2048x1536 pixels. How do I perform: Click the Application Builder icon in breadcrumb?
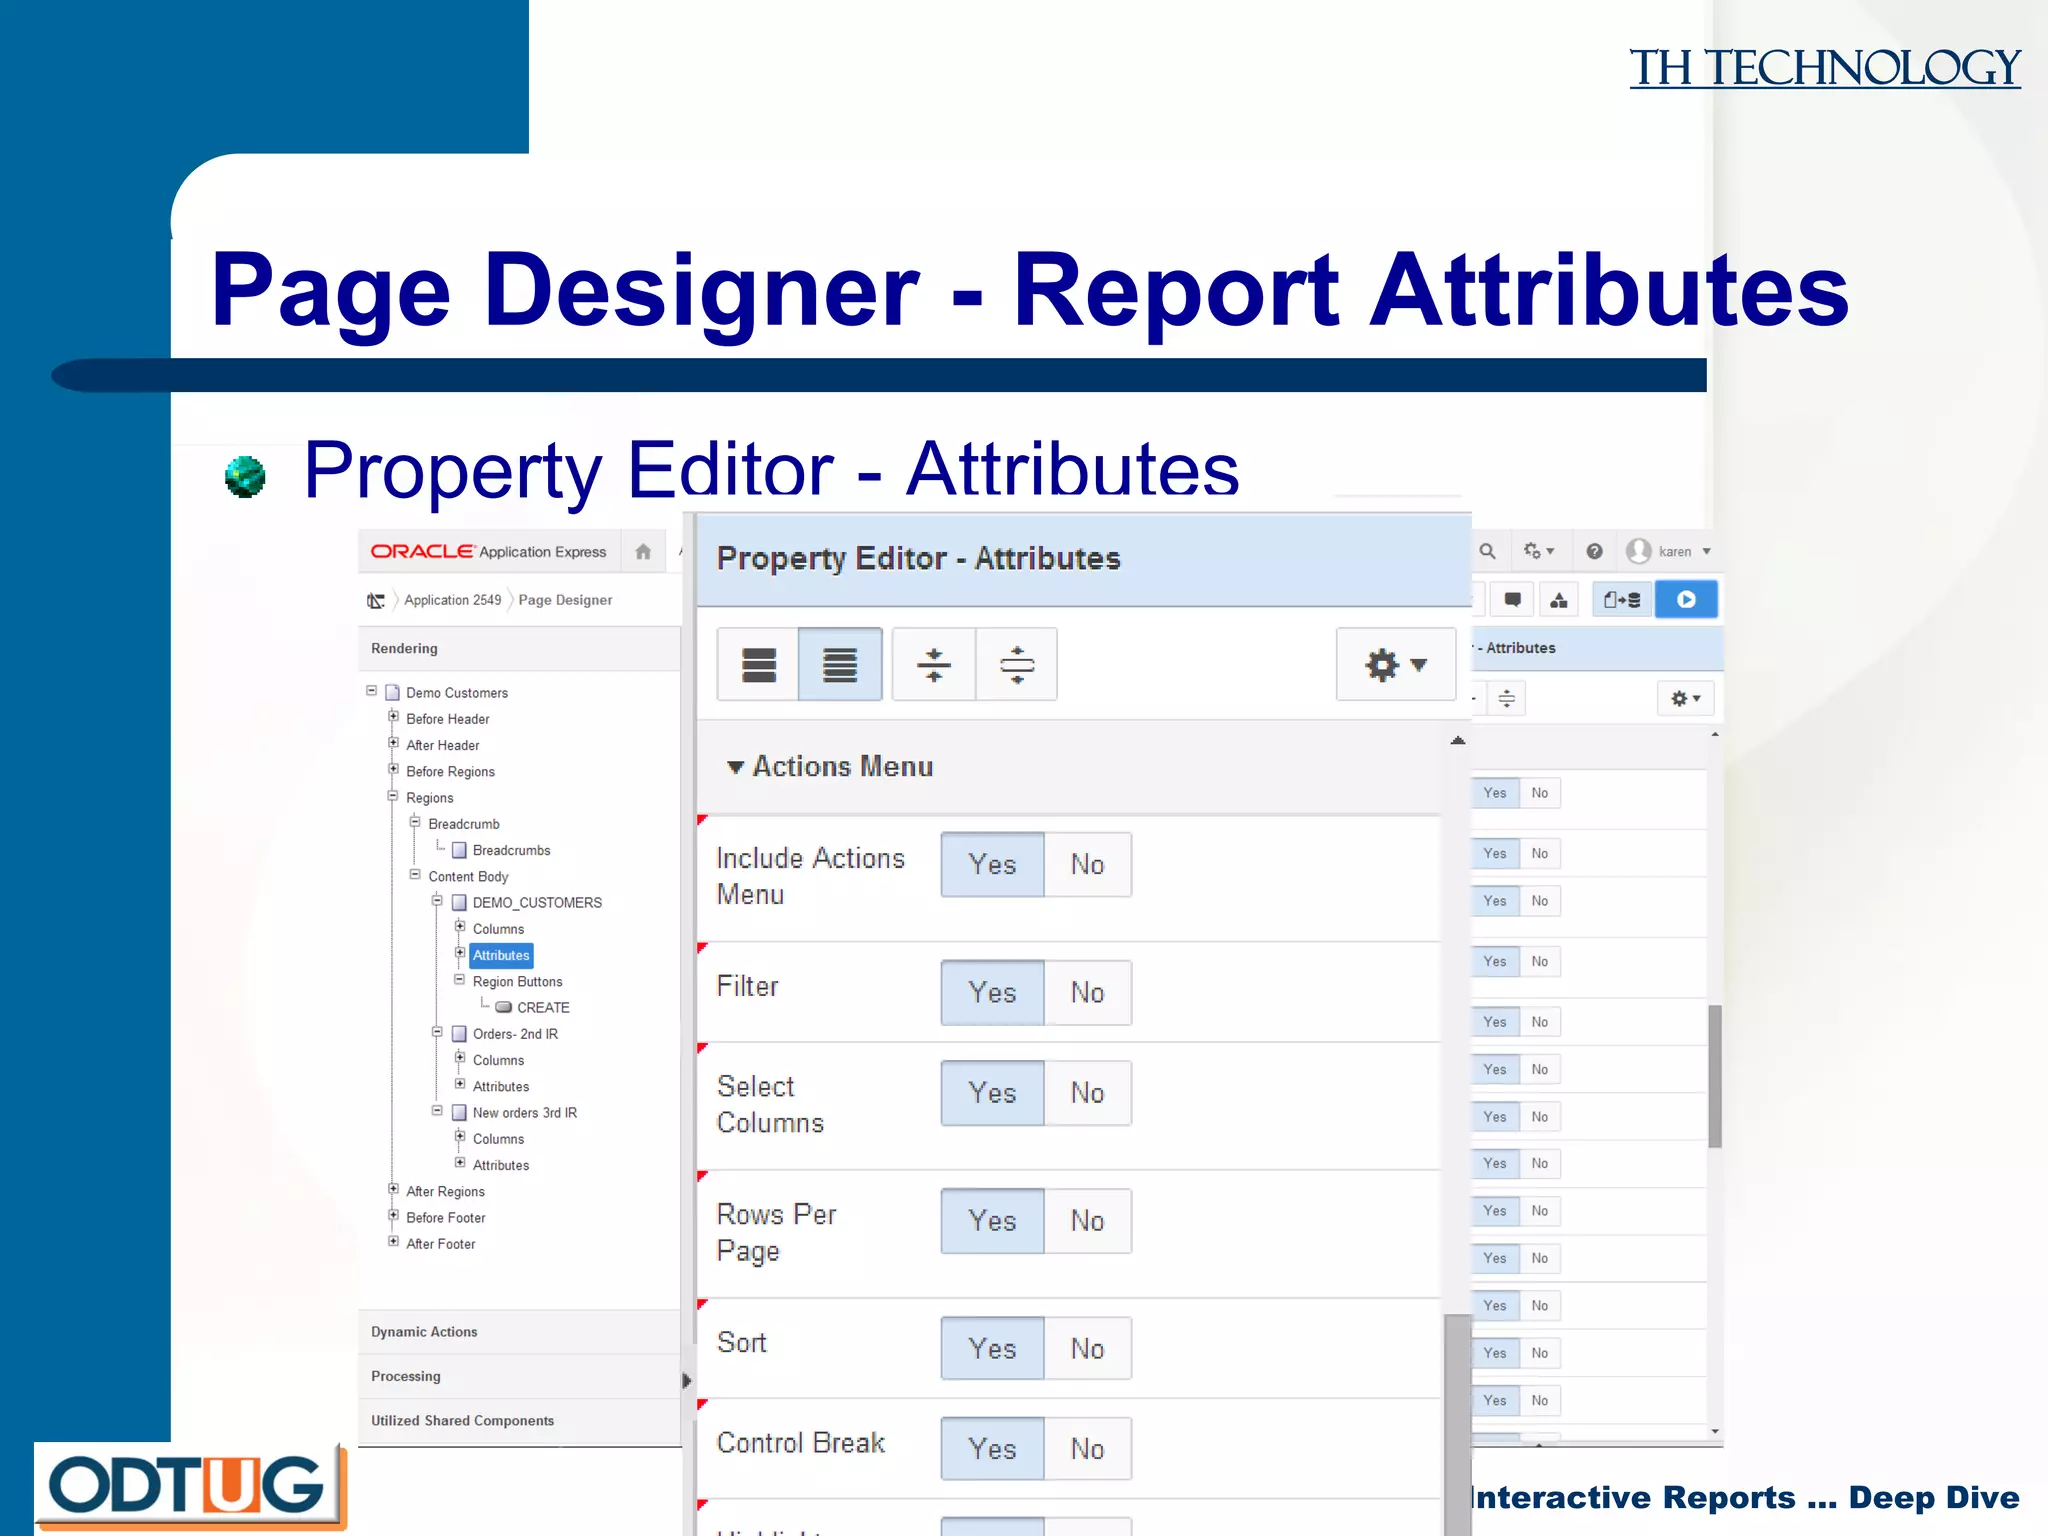[376, 600]
